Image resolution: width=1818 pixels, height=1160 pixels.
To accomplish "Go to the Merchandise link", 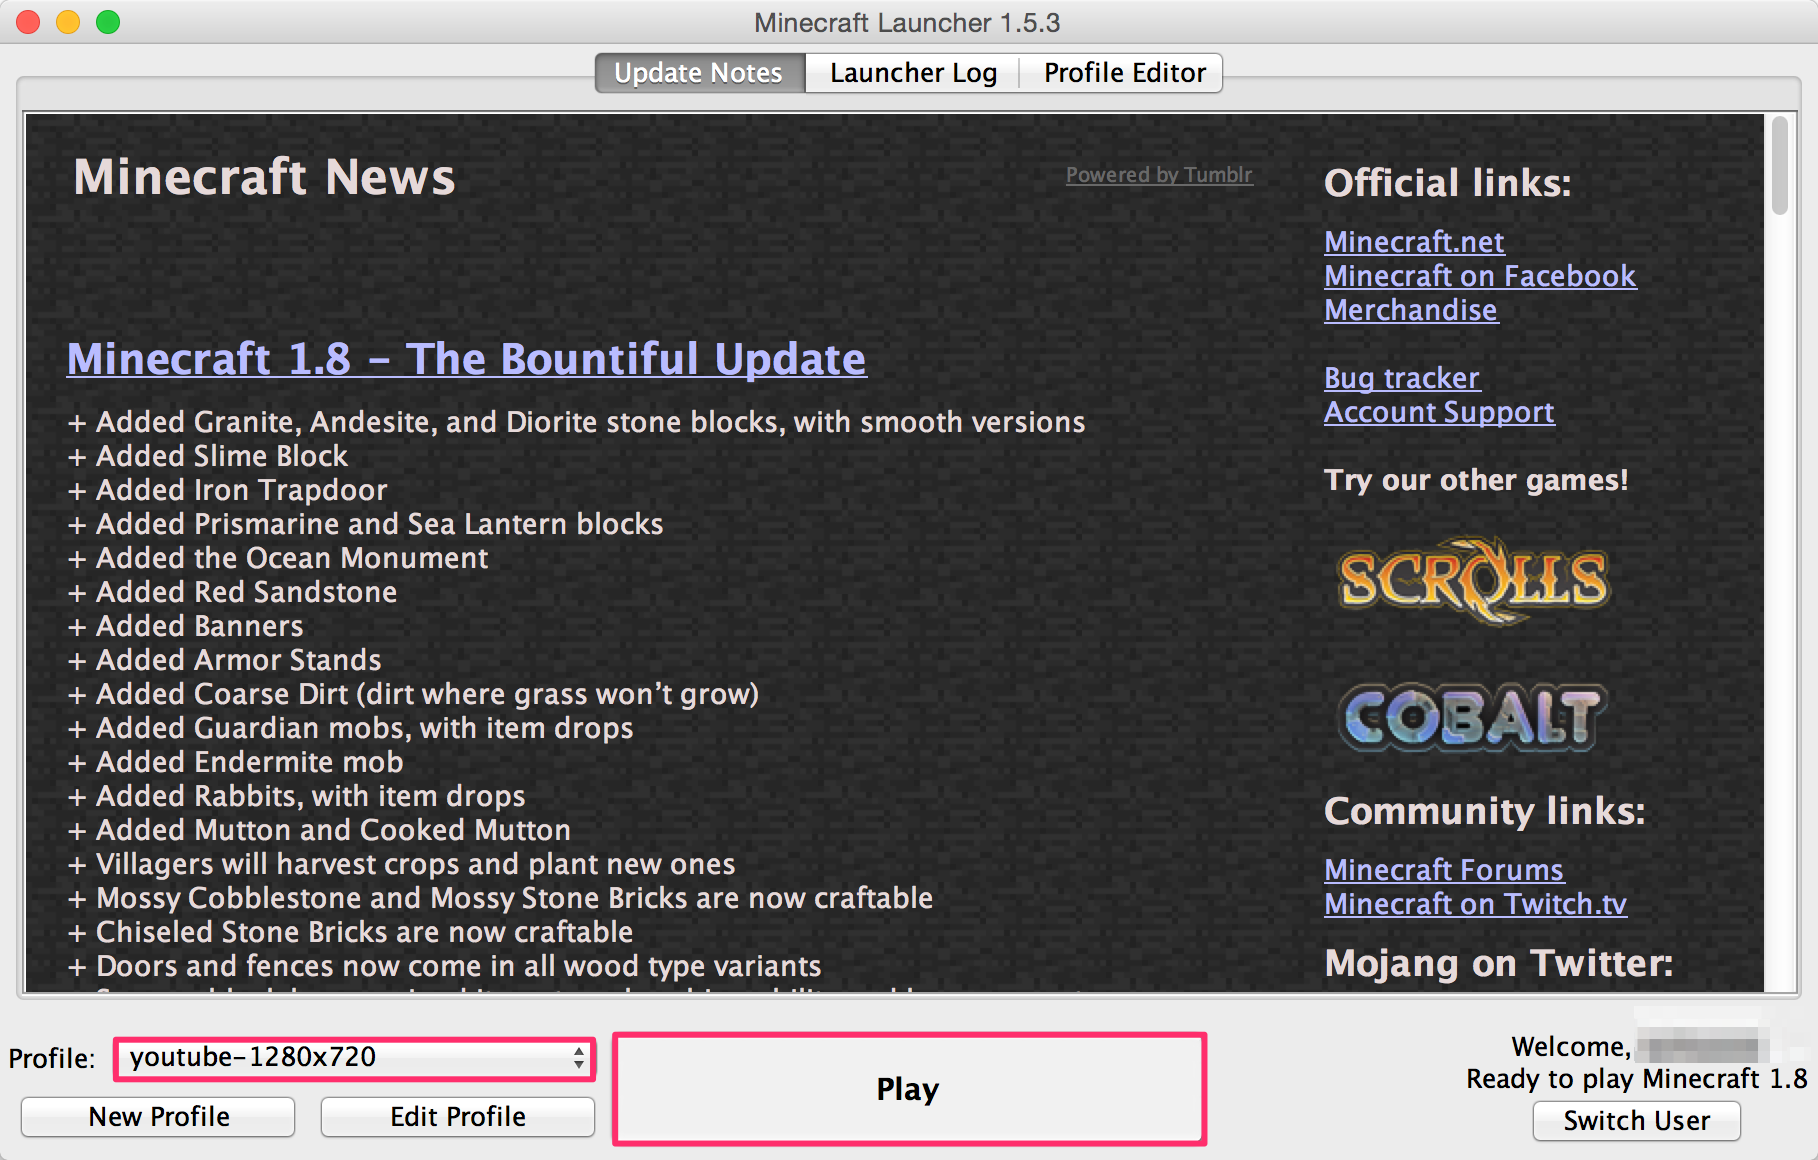I will click(1411, 310).
